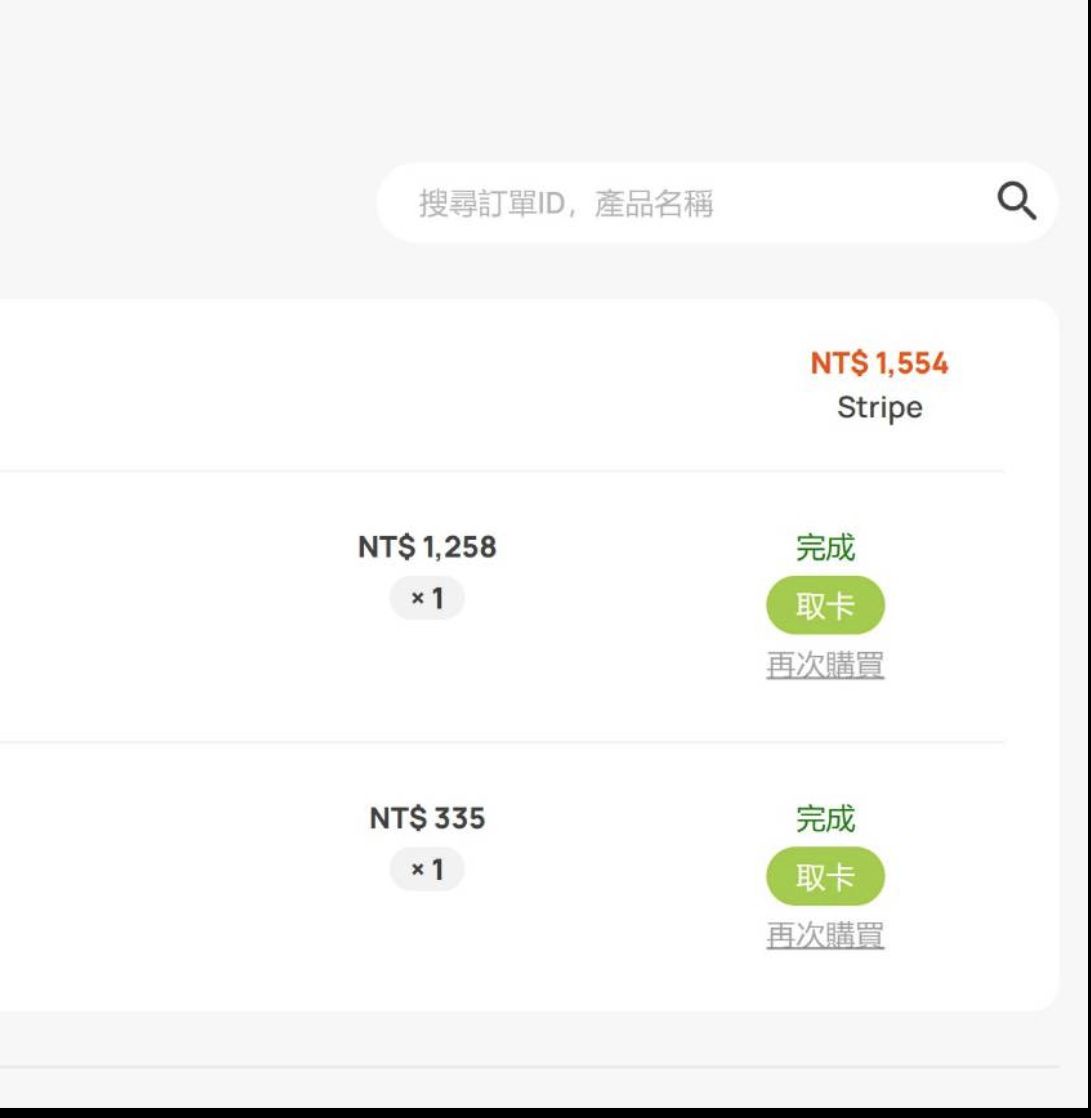This screenshot has width=1091, height=1118.
Task: Click the ×1 quantity badge under NT$ 1,258
Action: pos(427,599)
